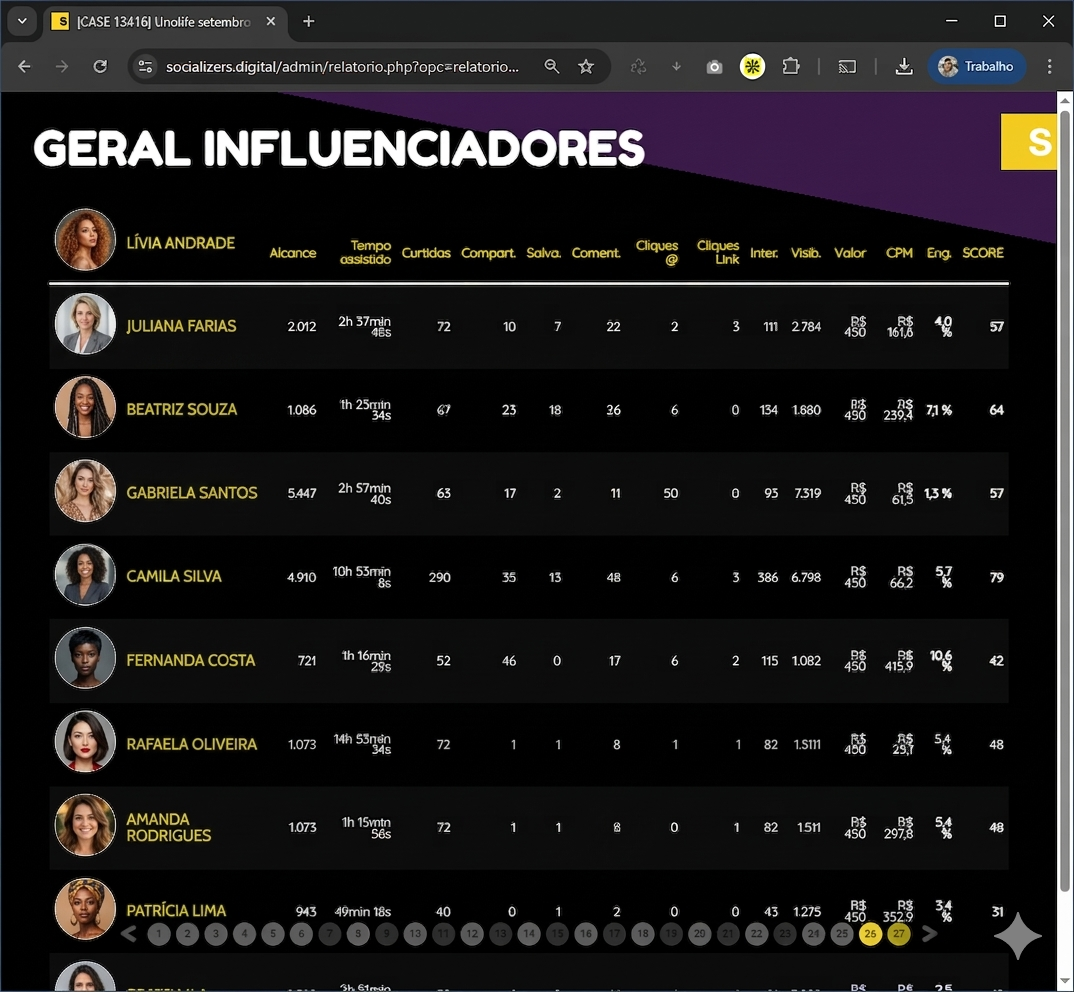The width and height of the screenshot is (1074, 992).
Task: Click the next page arrow in pagination
Action: click(x=929, y=934)
